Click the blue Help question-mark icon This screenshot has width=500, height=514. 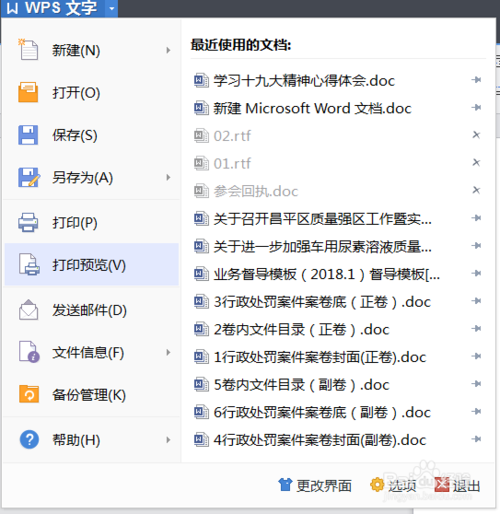(x=29, y=440)
